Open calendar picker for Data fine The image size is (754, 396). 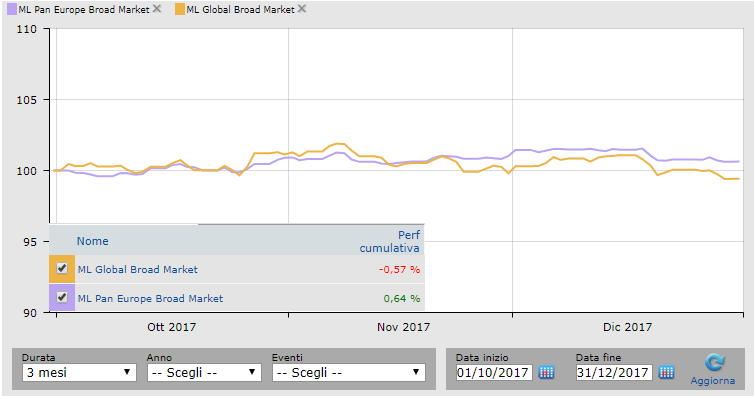coord(666,372)
